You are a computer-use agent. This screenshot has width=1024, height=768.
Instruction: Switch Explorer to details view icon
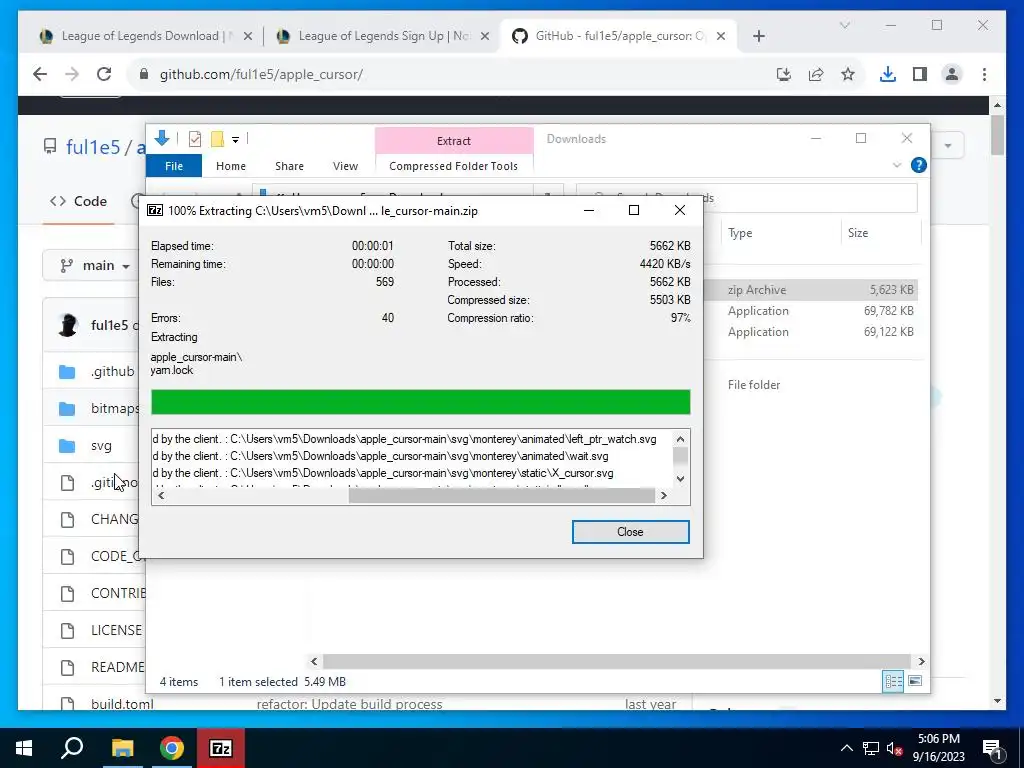[893, 681]
